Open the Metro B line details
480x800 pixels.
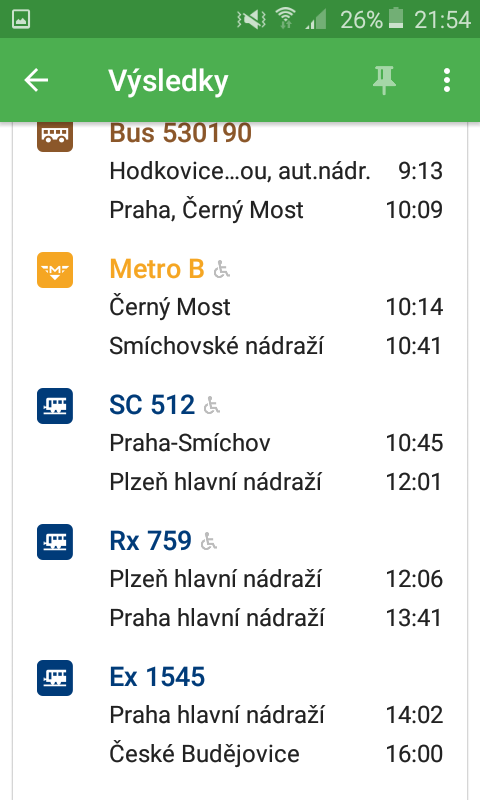157,269
